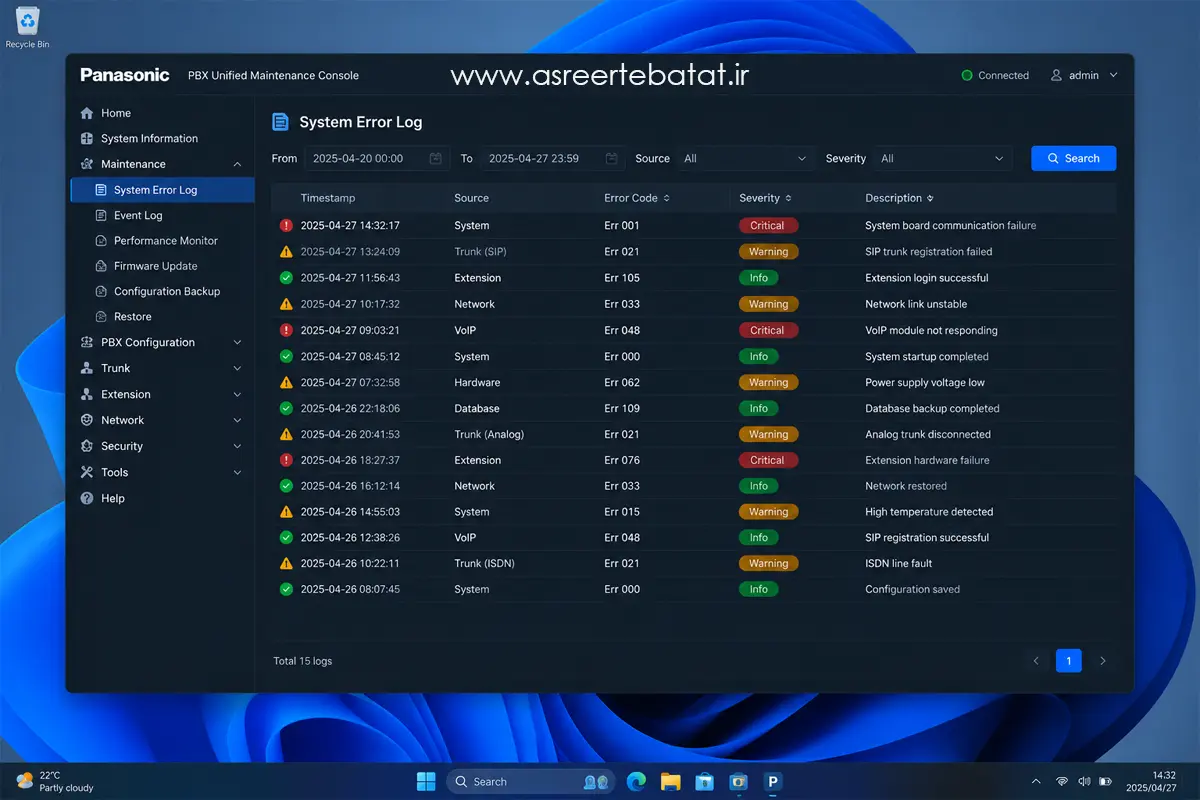1200x800 pixels.
Task: Select the 'Database backup completed' description
Action: pos(932,408)
